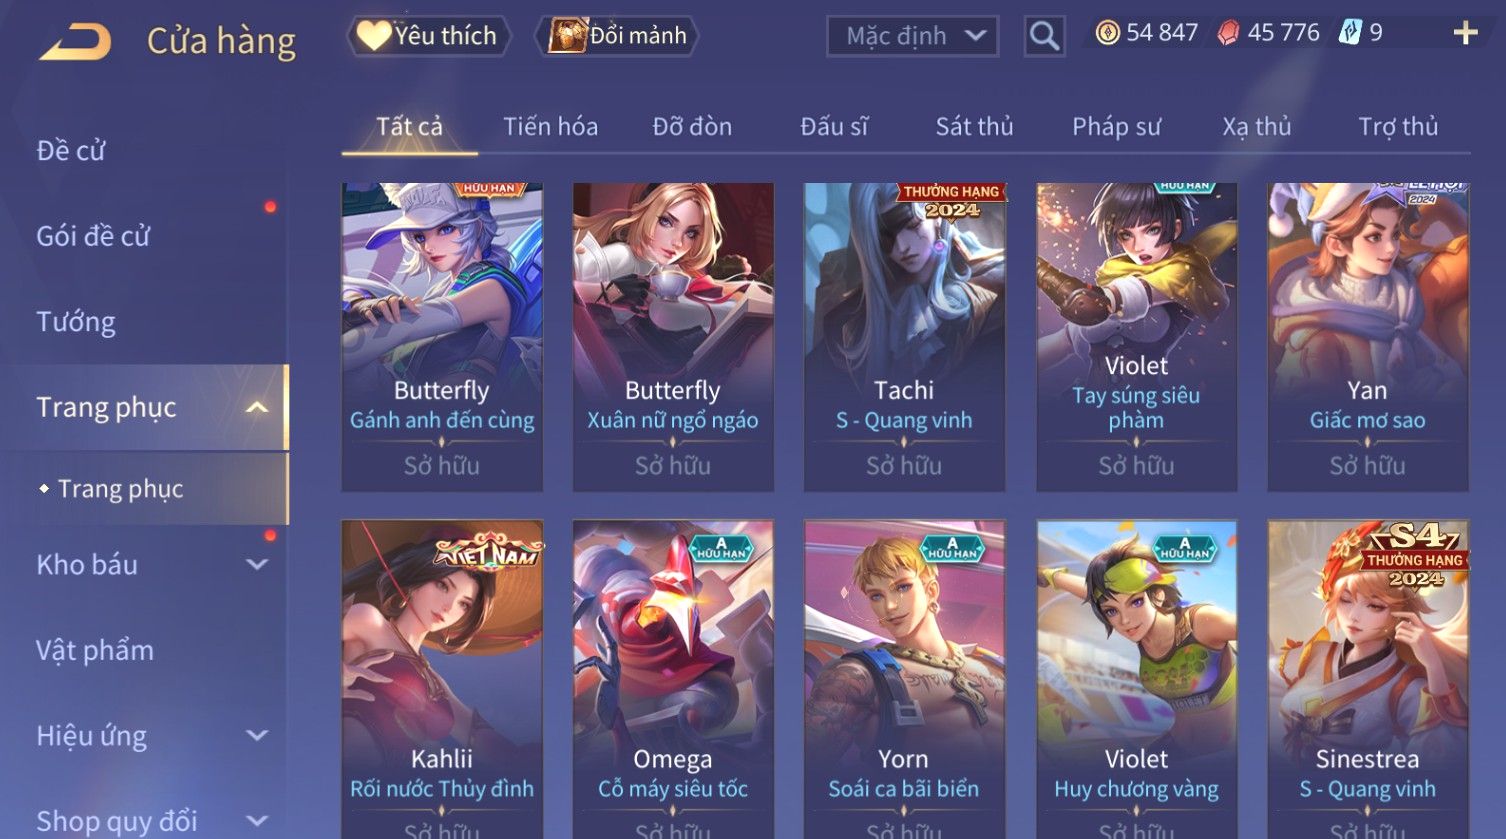Select the Sát thủ category tab
1506x839 pixels.
coord(974,127)
